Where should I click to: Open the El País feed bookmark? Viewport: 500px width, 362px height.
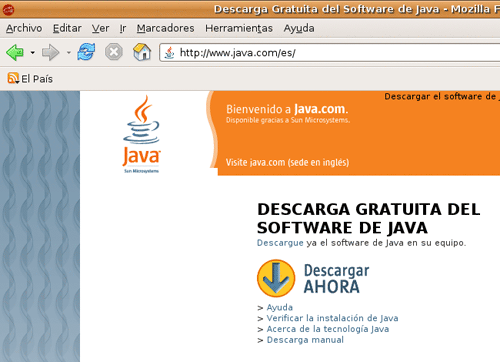coord(30,79)
